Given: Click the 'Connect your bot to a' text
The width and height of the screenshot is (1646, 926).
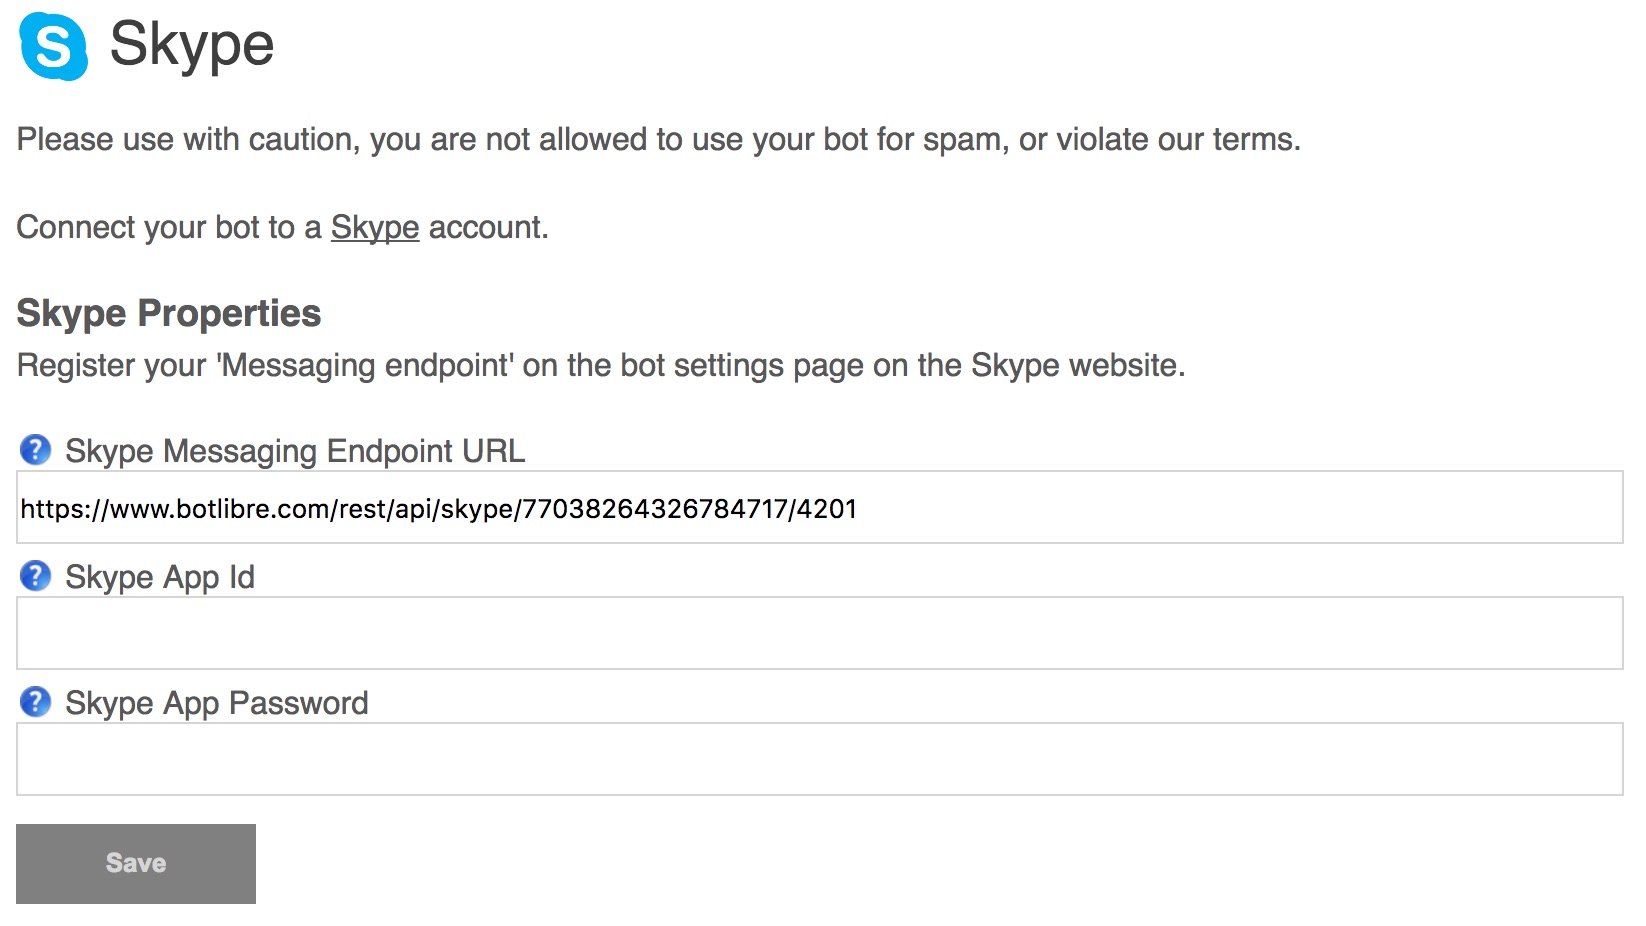Looking at the screenshot, I should [x=169, y=227].
